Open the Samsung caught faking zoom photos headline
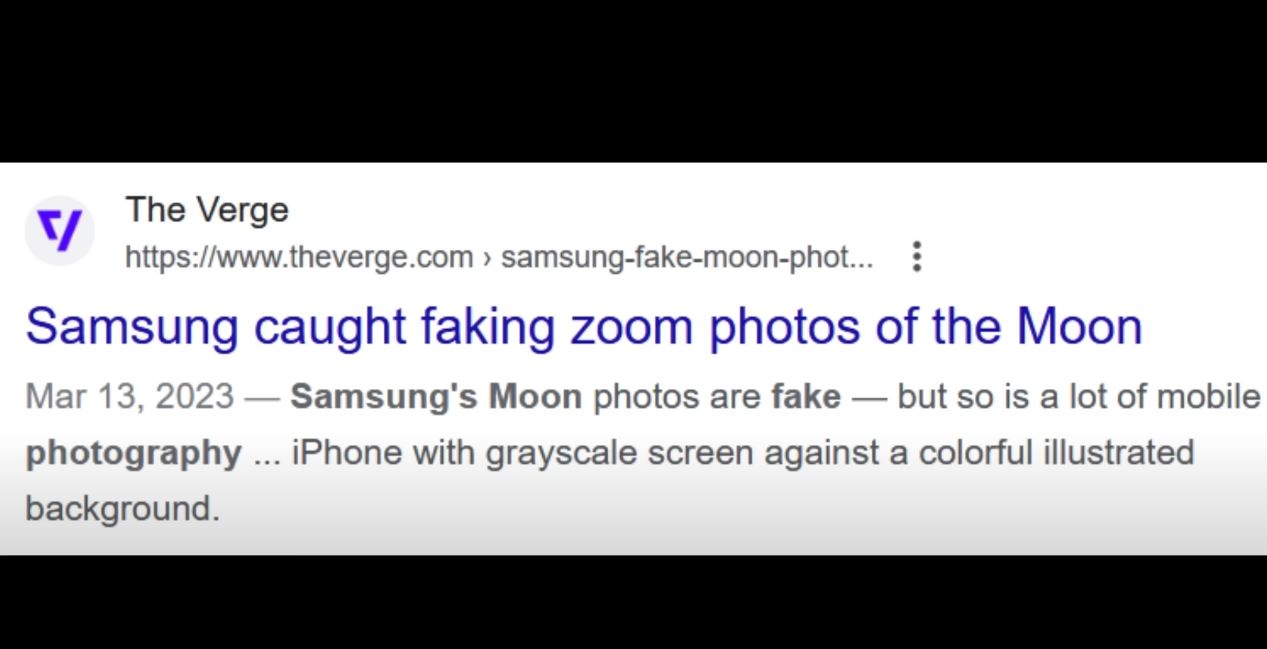This screenshot has height=649, width=1267. point(584,326)
